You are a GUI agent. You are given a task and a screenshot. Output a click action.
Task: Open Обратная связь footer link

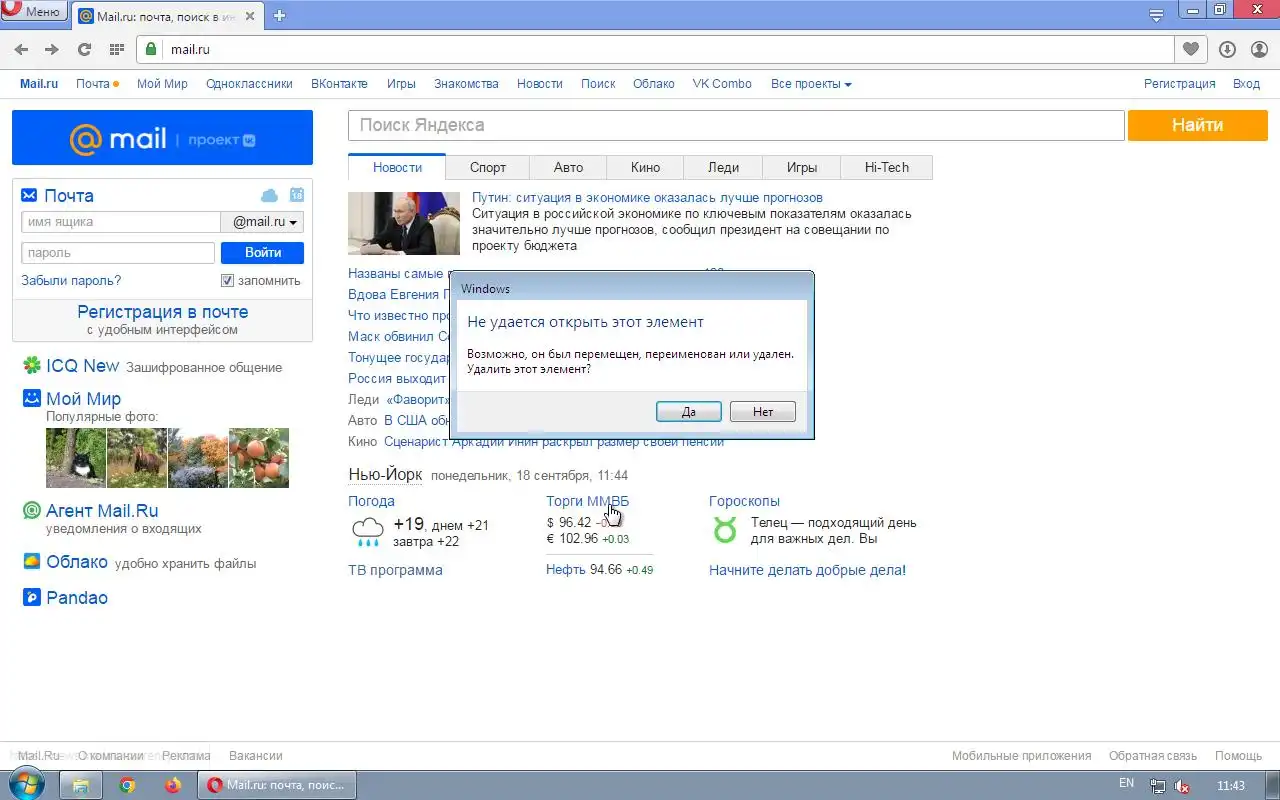coord(1153,756)
